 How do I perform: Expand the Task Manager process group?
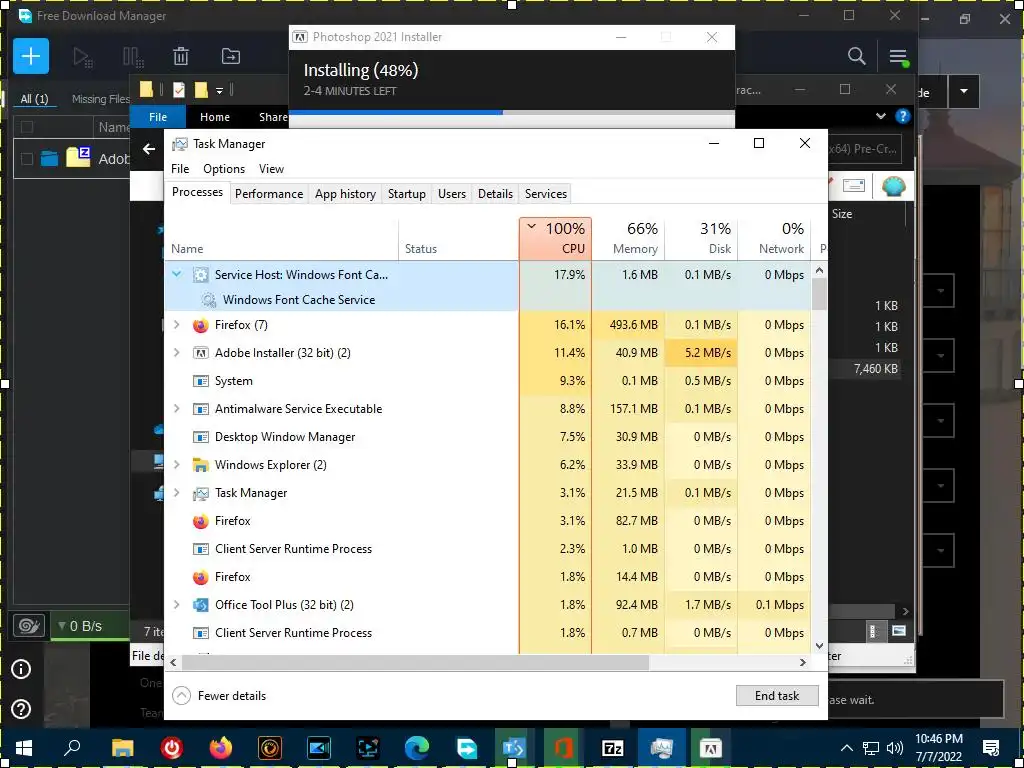click(177, 493)
